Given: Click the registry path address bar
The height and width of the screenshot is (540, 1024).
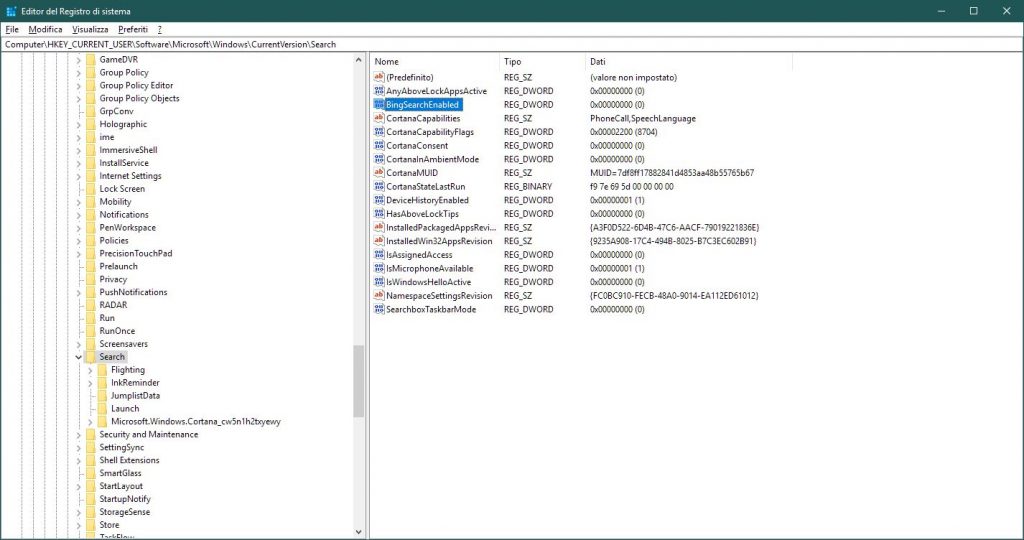Looking at the screenshot, I should point(500,44).
